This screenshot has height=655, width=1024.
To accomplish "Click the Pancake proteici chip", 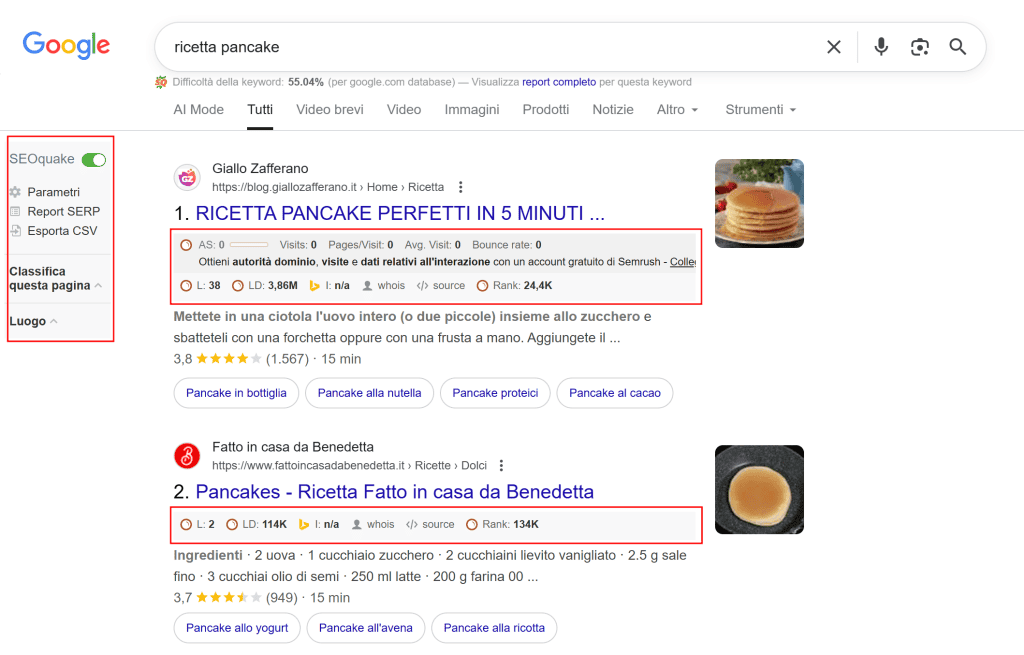I will pos(495,393).
